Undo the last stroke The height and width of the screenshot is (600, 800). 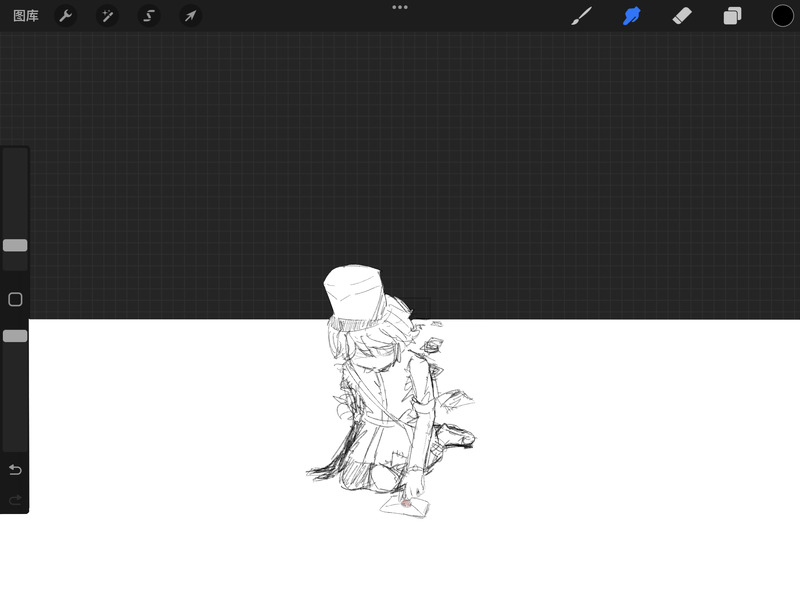15,469
